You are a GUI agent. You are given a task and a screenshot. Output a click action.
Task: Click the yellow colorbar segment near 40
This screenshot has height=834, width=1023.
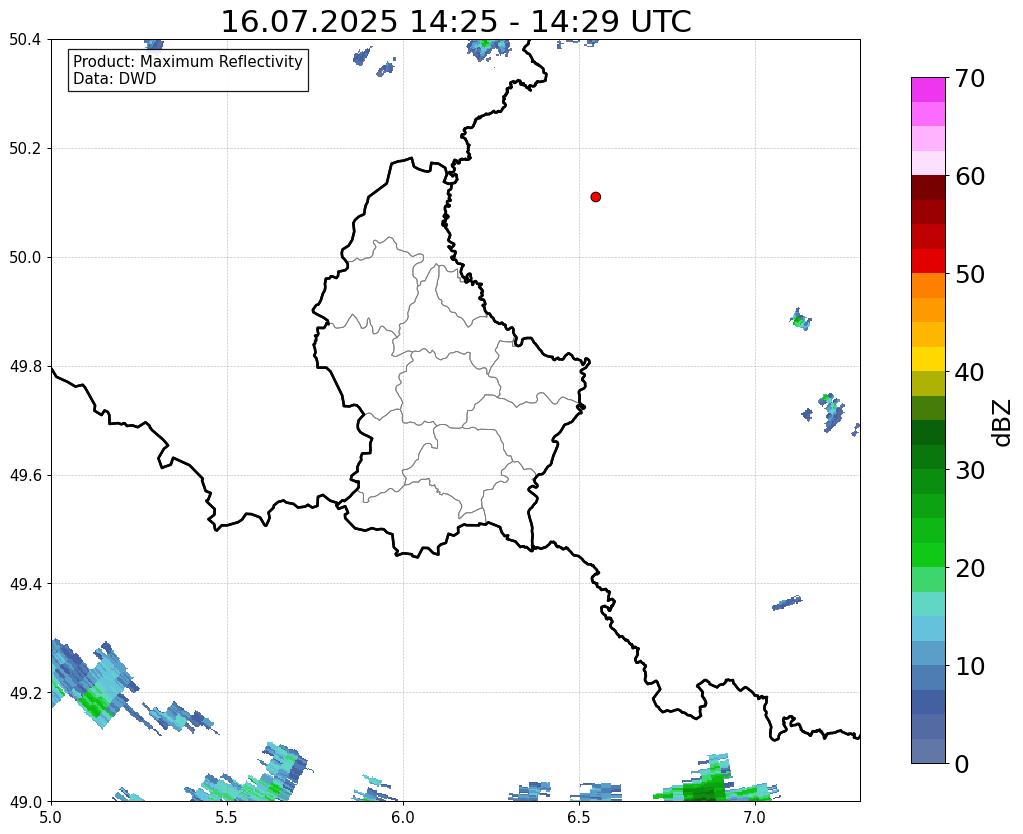[x=928, y=359]
